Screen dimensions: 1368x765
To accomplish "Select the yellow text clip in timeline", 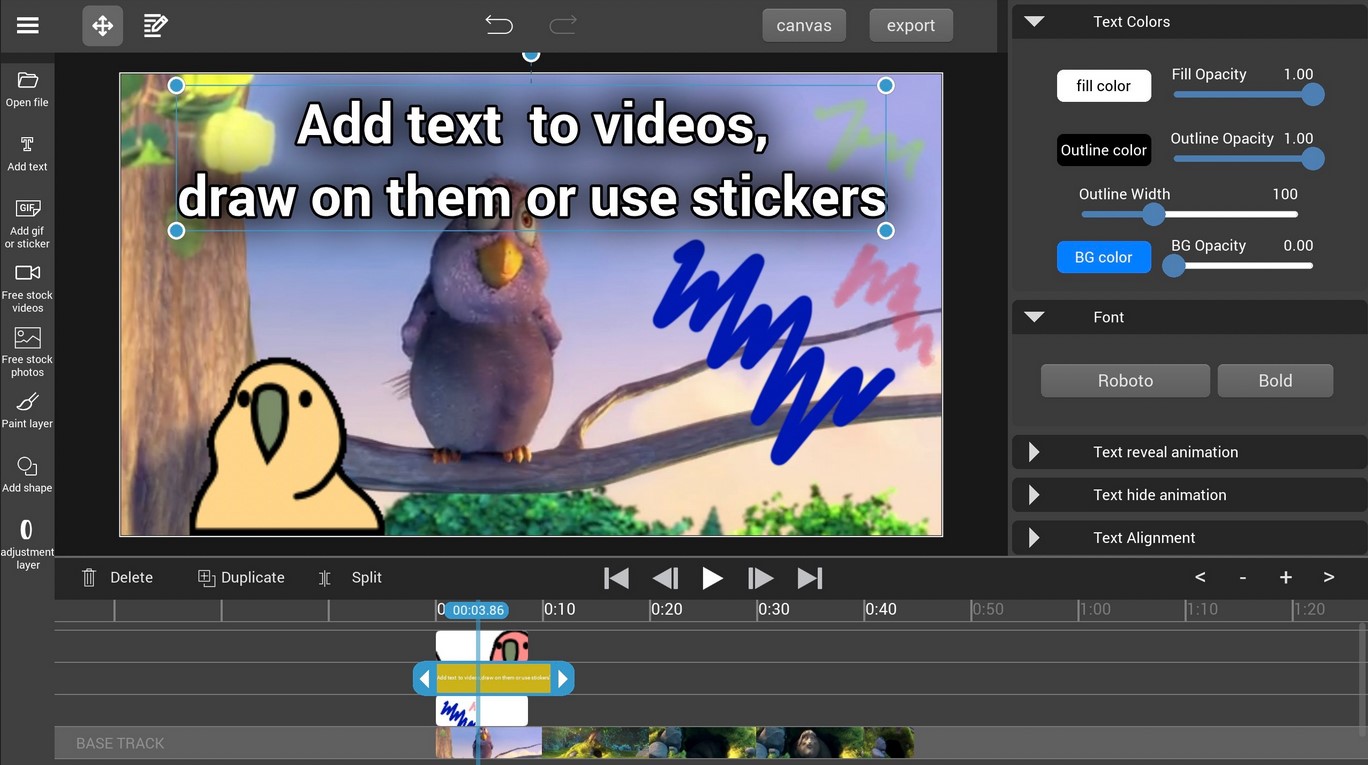I will tap(493, 679).
